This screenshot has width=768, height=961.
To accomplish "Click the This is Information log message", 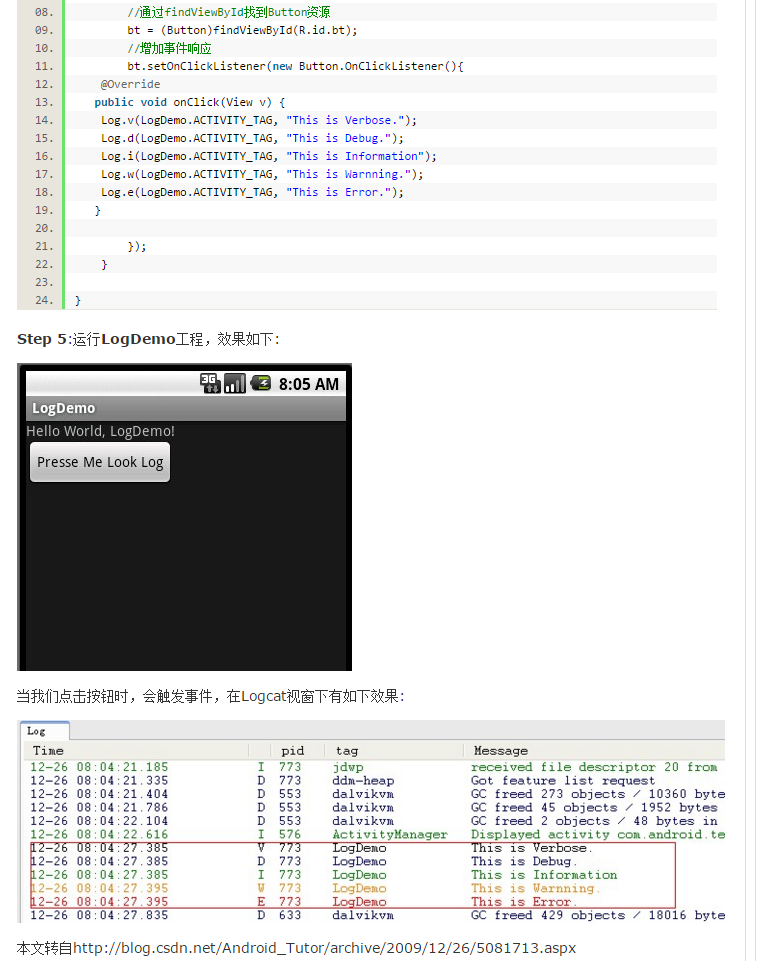I will [x=544, y=875].
